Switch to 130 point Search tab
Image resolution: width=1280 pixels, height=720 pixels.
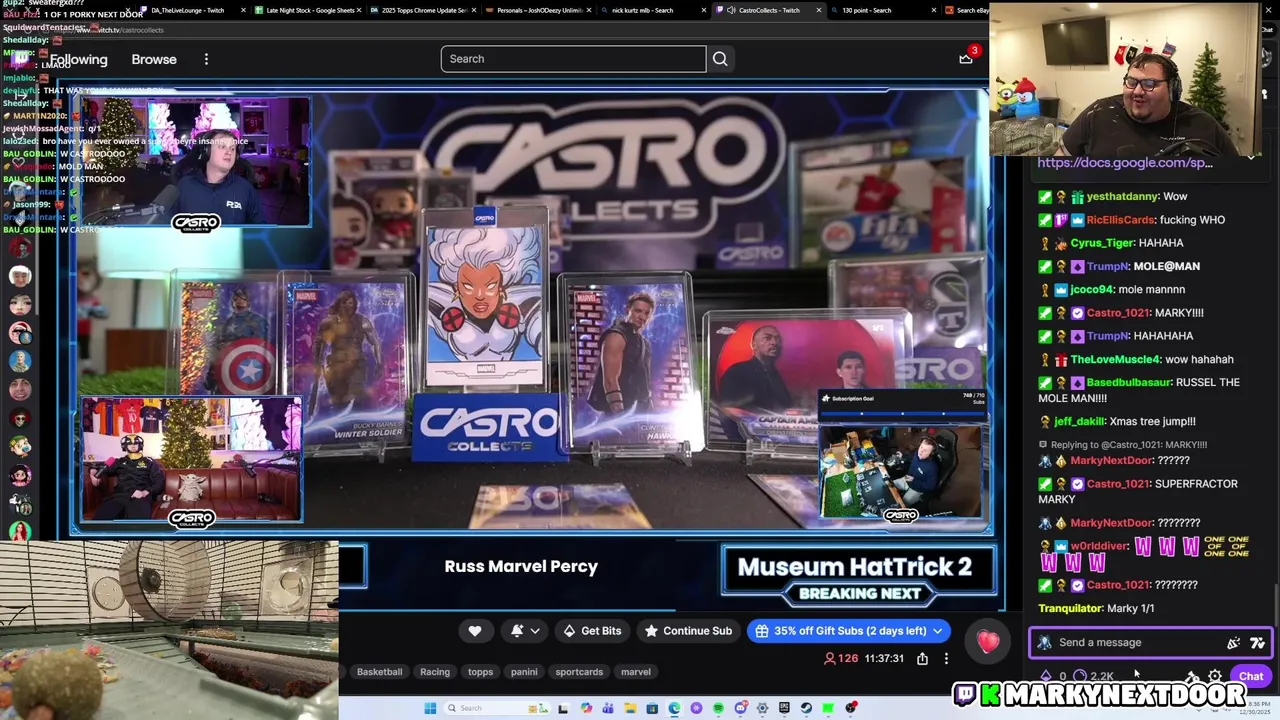(885, 10)
